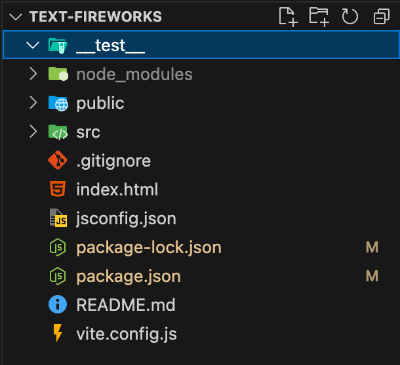Collapse the __test__ folder chevron

(33, 45)
